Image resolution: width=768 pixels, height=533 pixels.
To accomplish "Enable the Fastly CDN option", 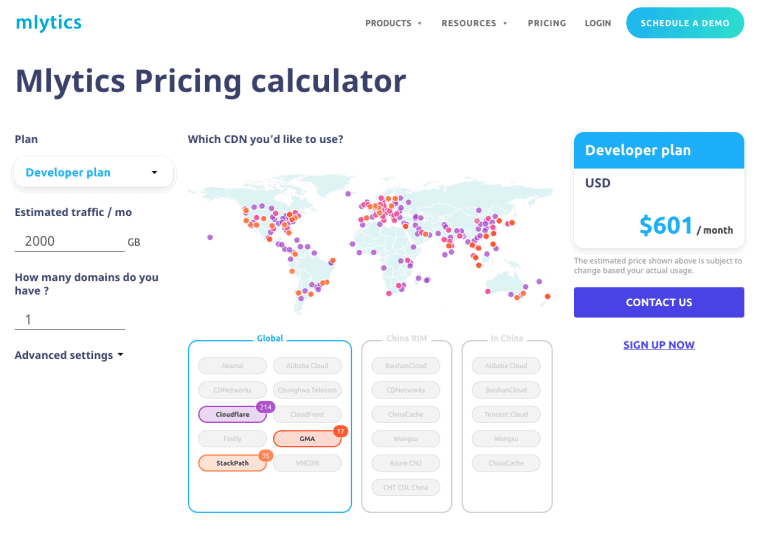I will tap(232, 439).
